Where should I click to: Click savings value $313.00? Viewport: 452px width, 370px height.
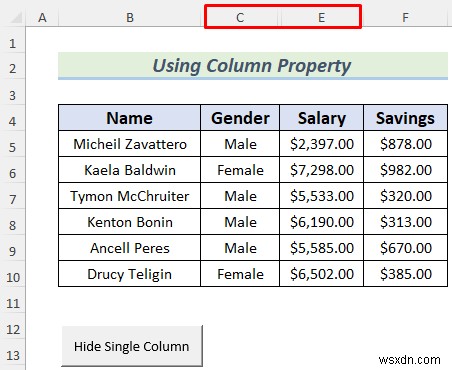coord(405,222)
